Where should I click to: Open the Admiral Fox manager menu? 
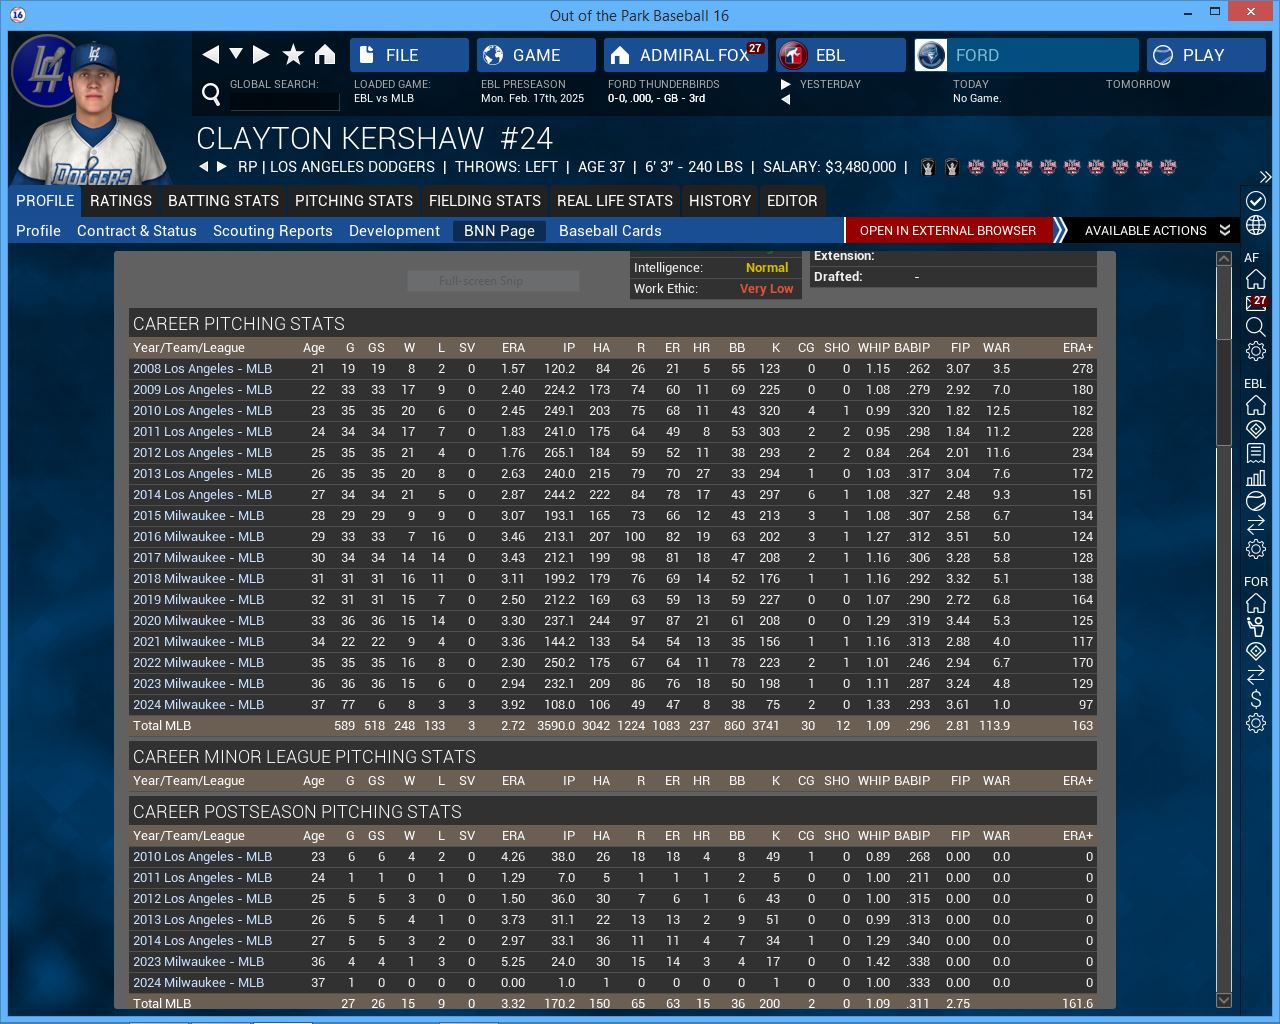(686, 55)
